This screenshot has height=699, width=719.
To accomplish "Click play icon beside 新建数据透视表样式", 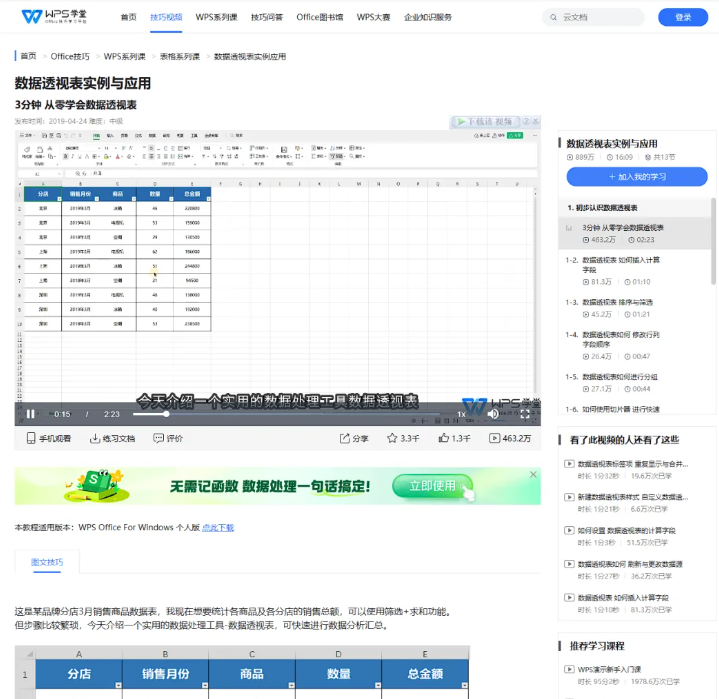I will point(569,497).
